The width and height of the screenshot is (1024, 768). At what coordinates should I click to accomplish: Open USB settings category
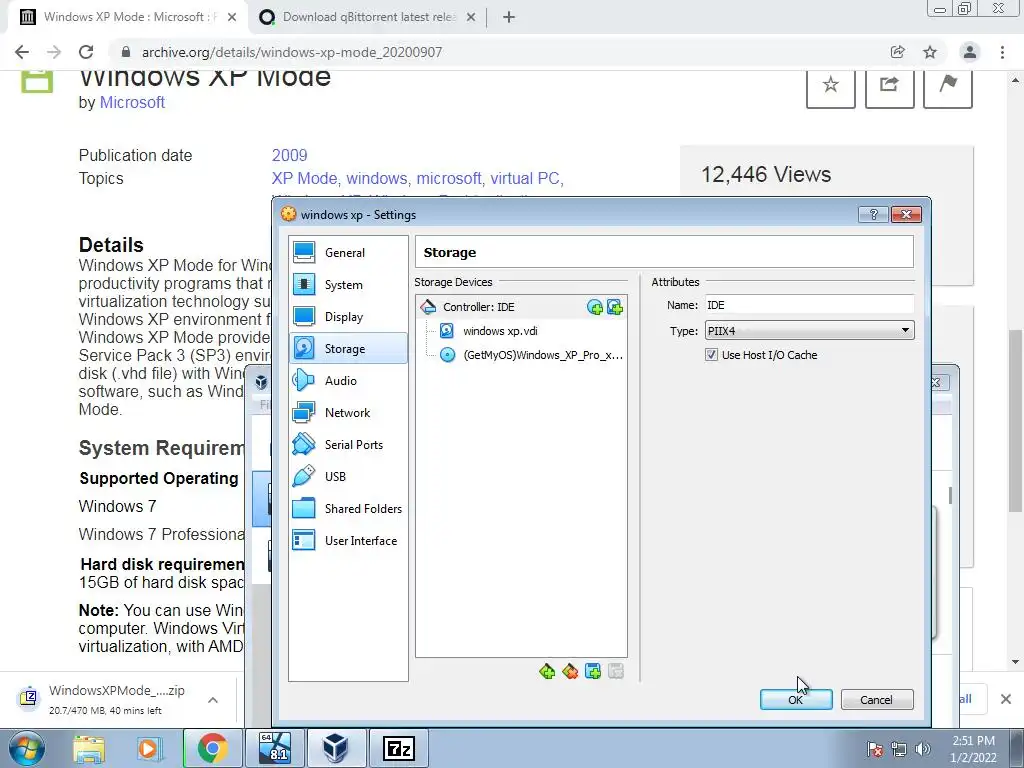[x=348, y=477]
